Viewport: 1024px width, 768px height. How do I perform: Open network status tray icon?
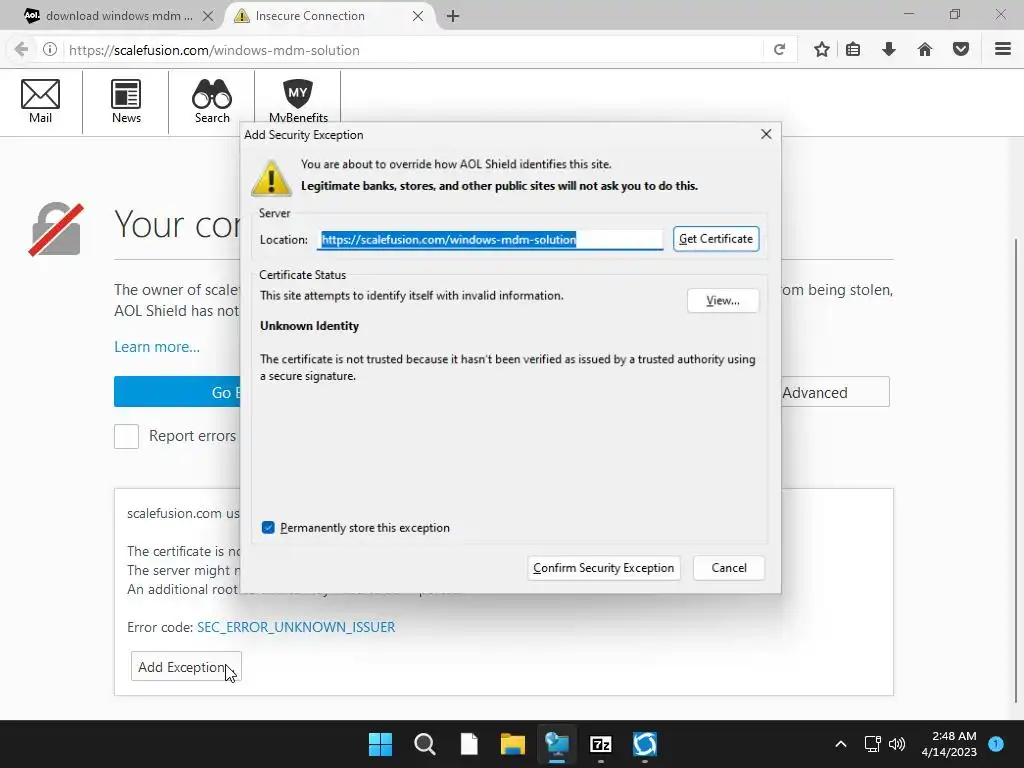coord(872,744)
